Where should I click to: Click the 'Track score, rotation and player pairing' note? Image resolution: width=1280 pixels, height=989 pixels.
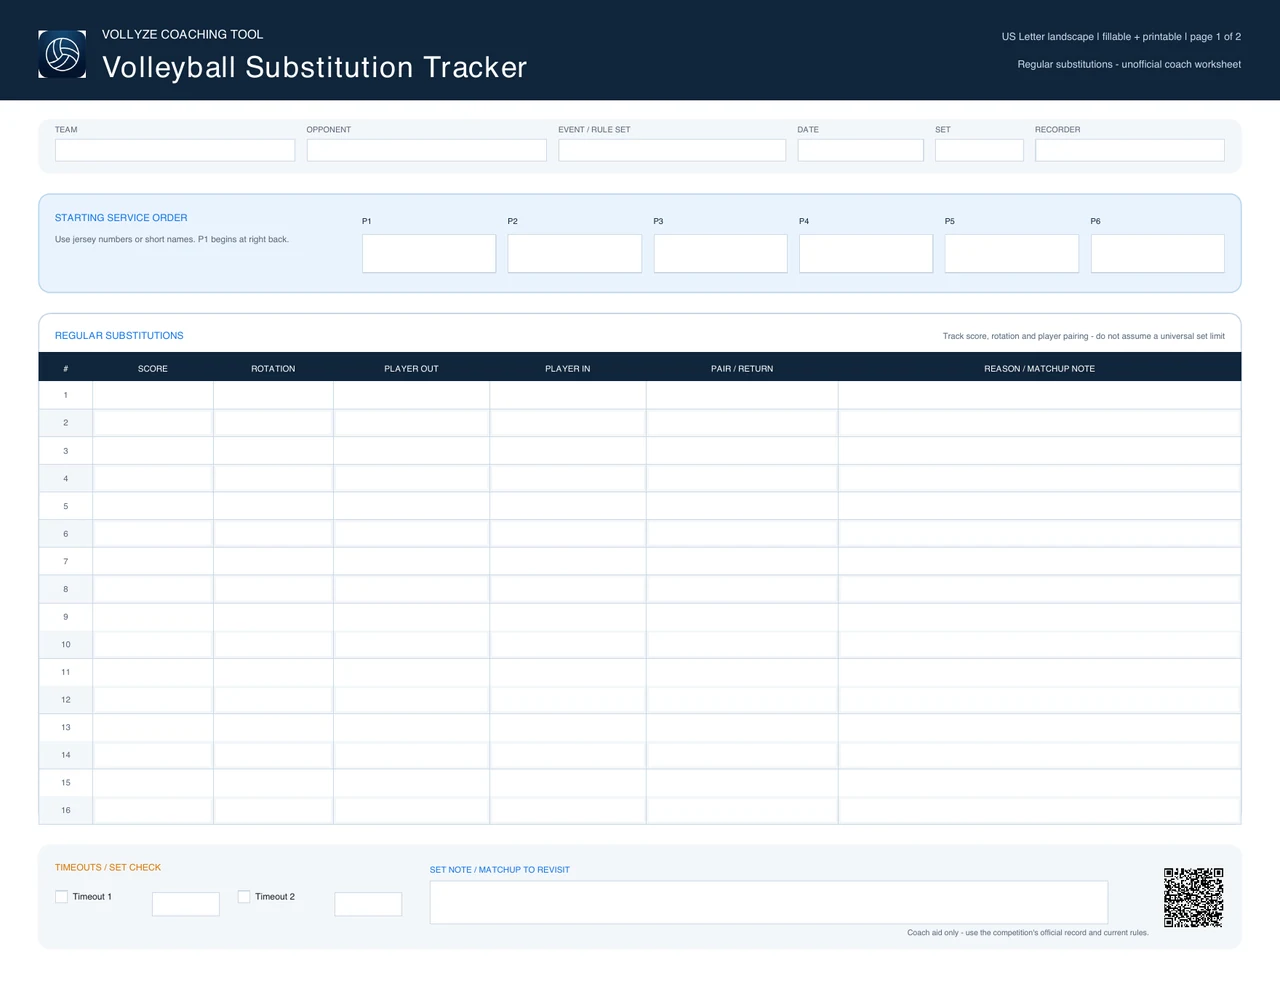click(1083, 336)
